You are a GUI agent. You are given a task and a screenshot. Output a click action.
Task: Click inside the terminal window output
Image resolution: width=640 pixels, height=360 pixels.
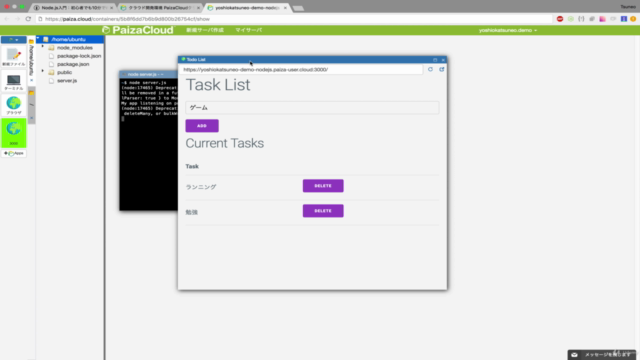point(149,144)
